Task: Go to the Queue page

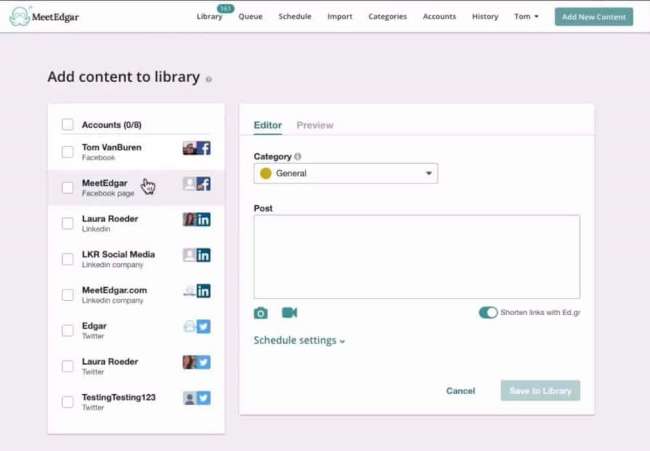Action: (x=250, y=17)
